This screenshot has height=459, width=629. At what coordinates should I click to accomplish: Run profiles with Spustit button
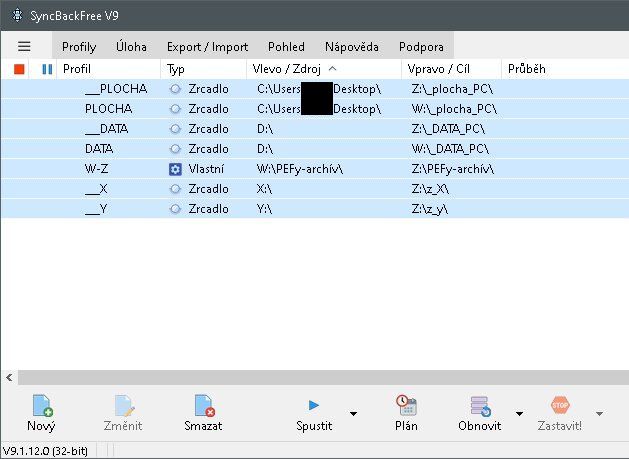[314, 413]
